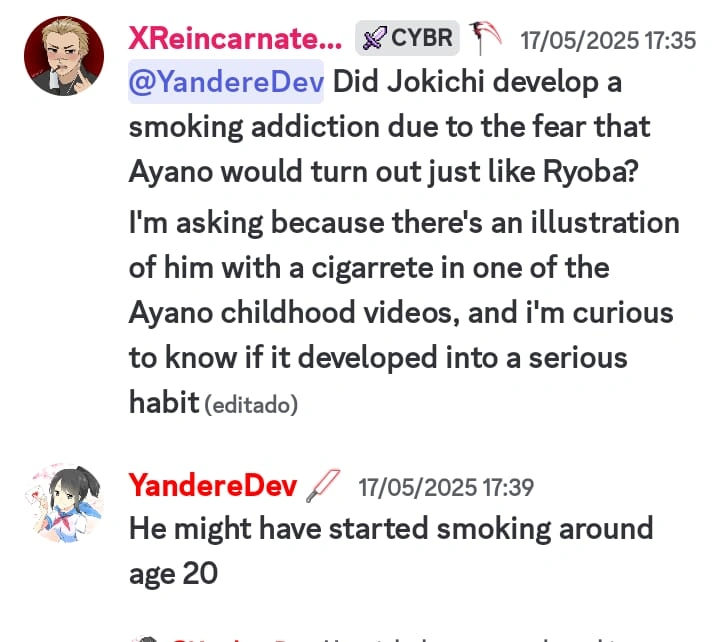Click the partially visible reply preview at bottom

tap(390, 639)
